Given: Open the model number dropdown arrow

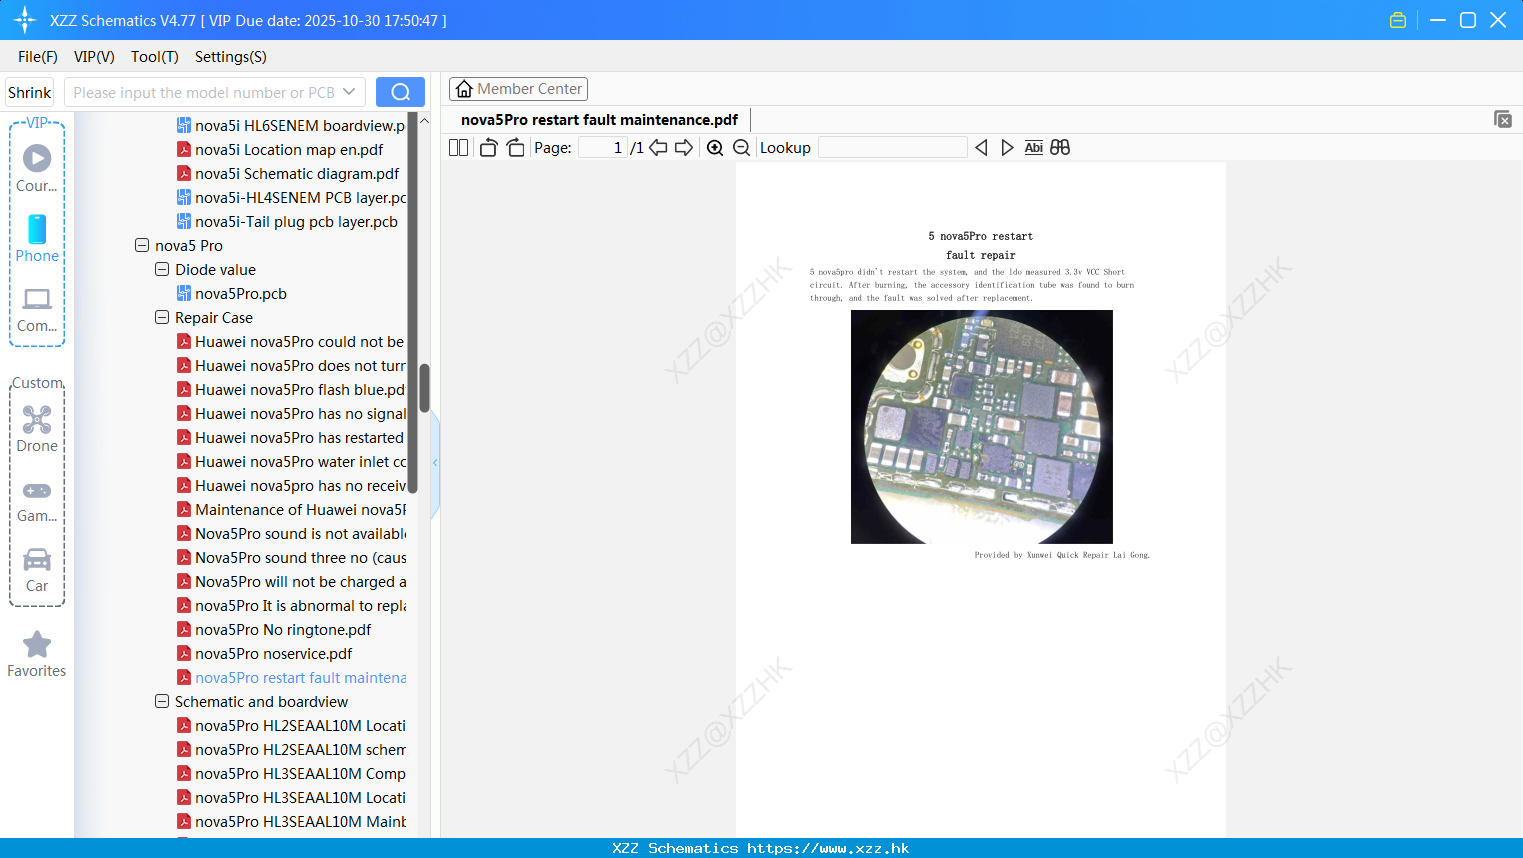Looking at the screenshot, I should pyautogui.click(x=349, y=92).
